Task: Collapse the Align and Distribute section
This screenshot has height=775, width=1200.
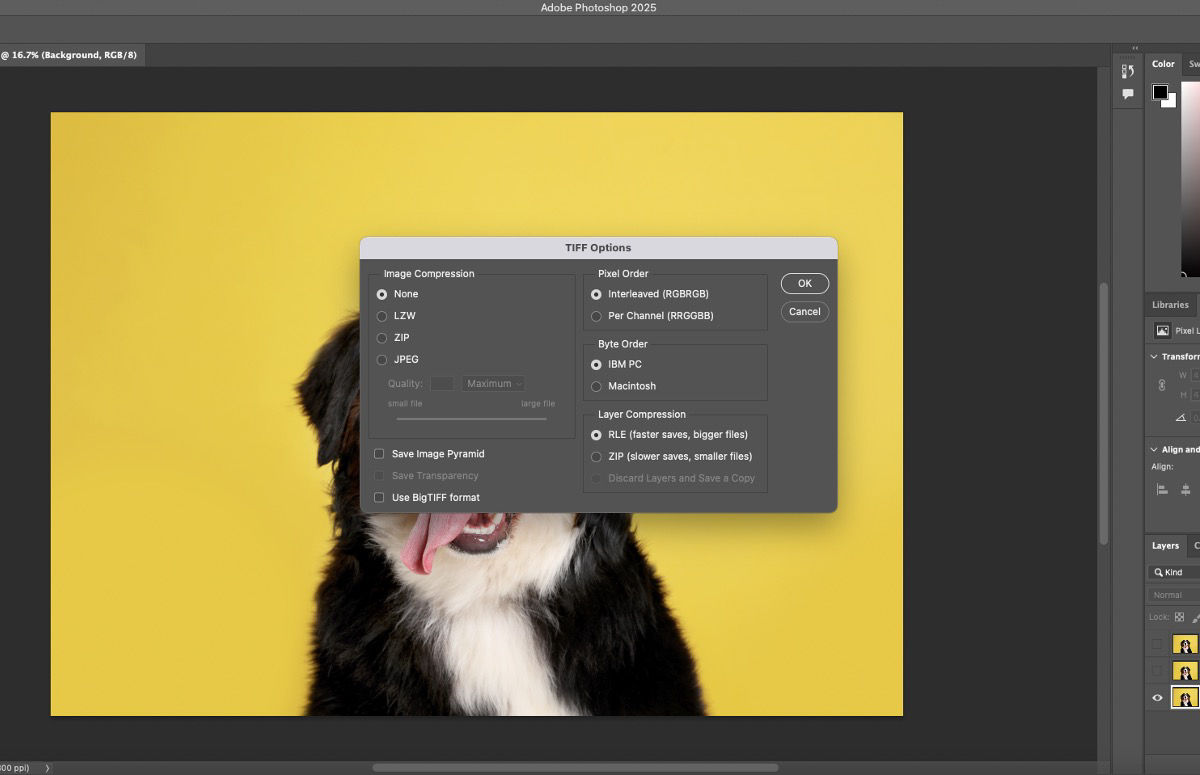Action: click(x=1154, y=450)
